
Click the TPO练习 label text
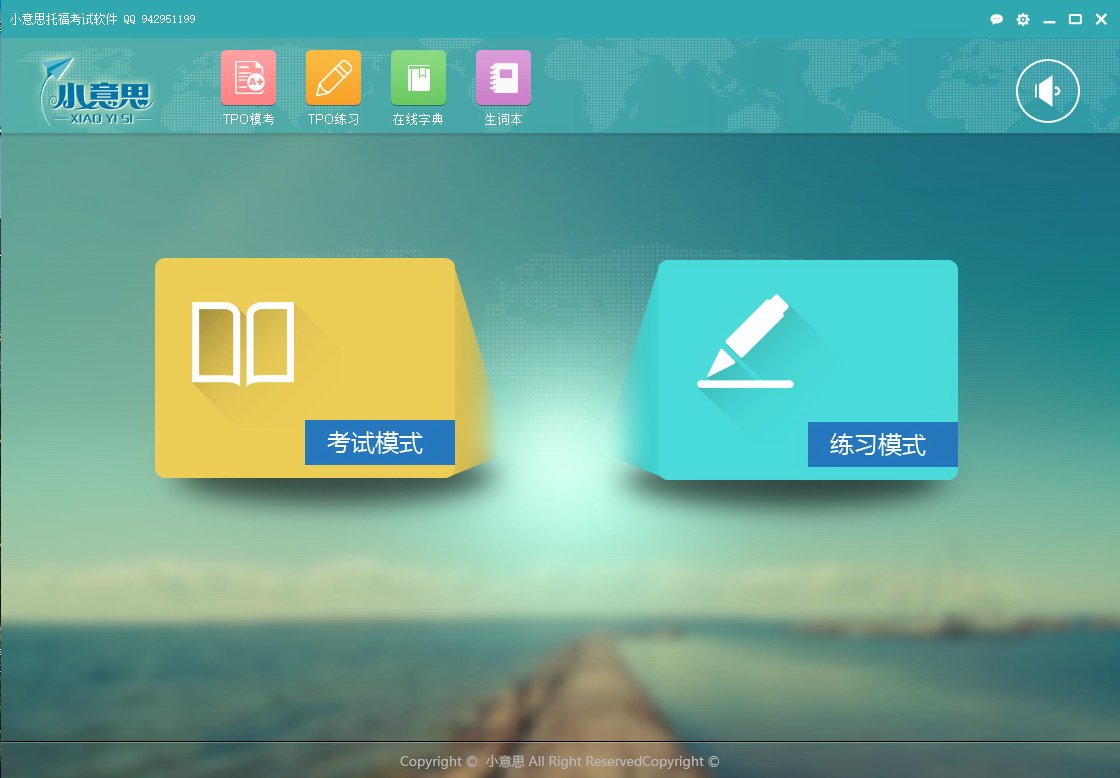coord(333,119)
